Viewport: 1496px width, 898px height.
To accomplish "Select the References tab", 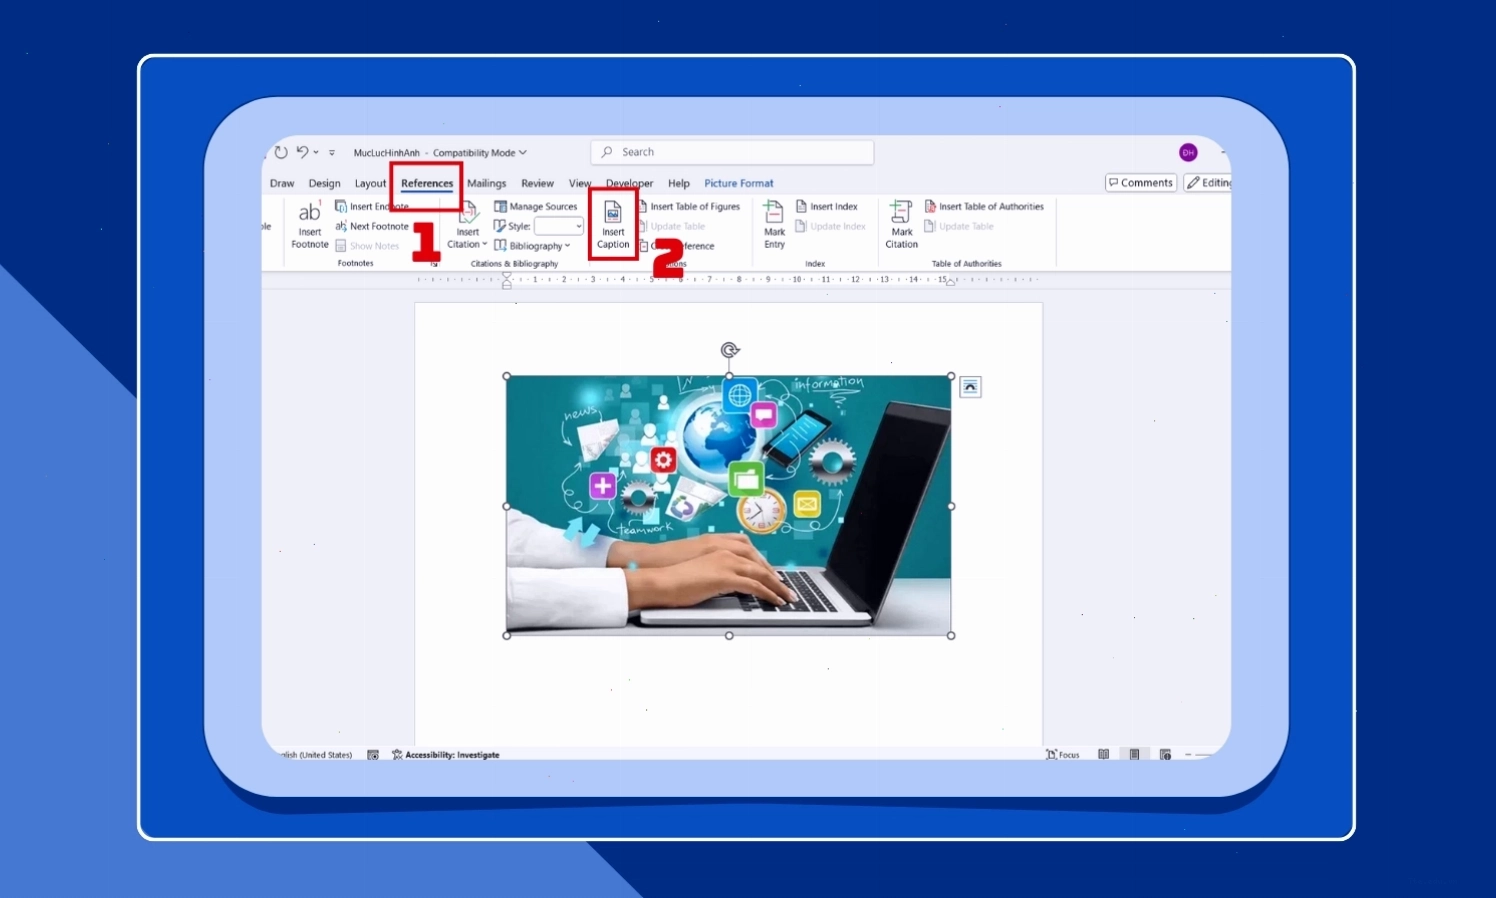I will [x=427, y=183].
